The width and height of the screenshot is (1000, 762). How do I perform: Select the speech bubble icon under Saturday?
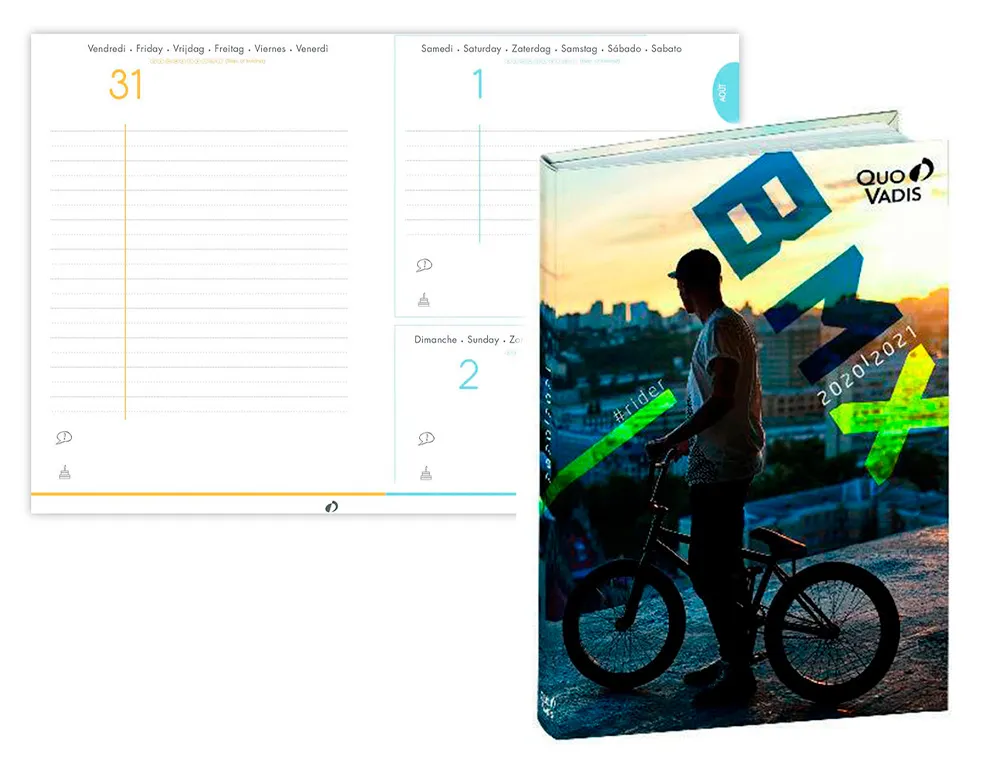tap(425, 265)
